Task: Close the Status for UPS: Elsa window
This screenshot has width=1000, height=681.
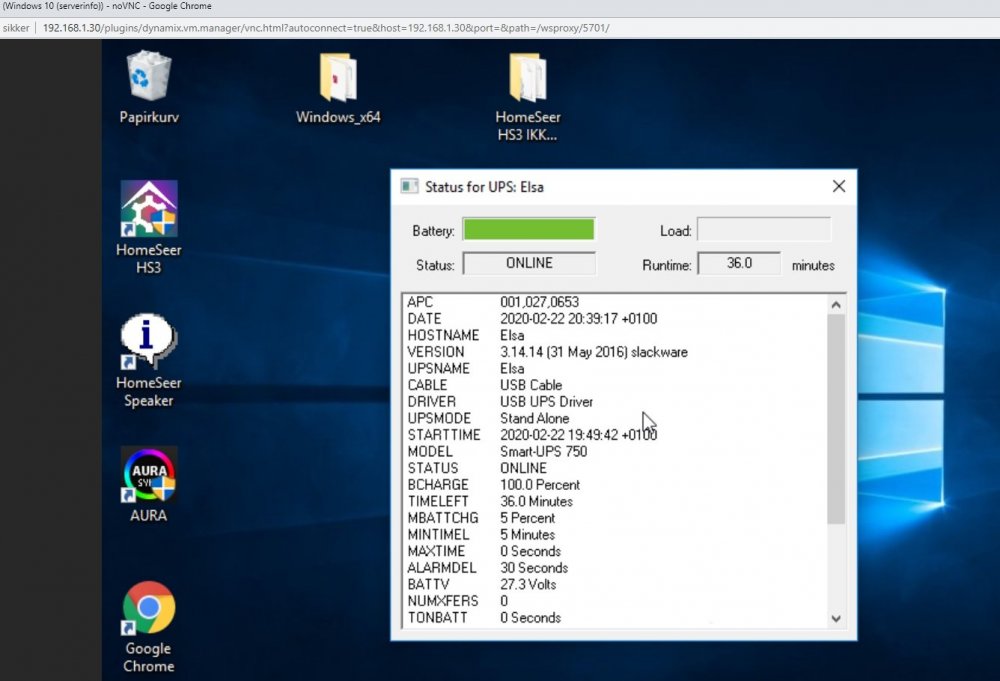Action: tap(839, 186)
